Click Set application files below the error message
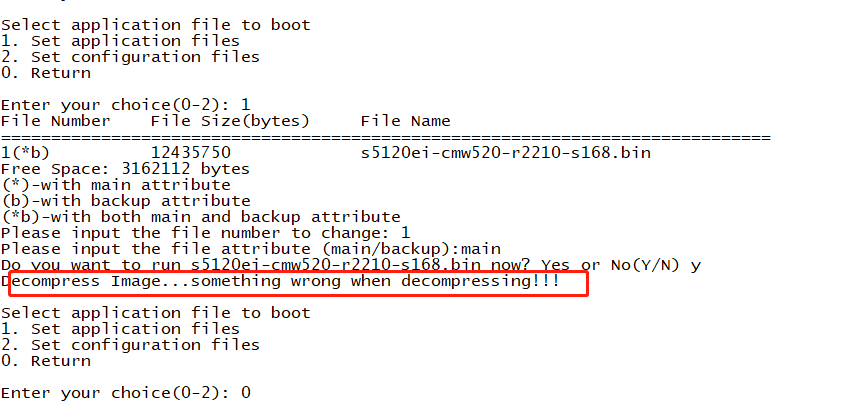This screenshot has width=843, height=410. click(x=120, y=329)
